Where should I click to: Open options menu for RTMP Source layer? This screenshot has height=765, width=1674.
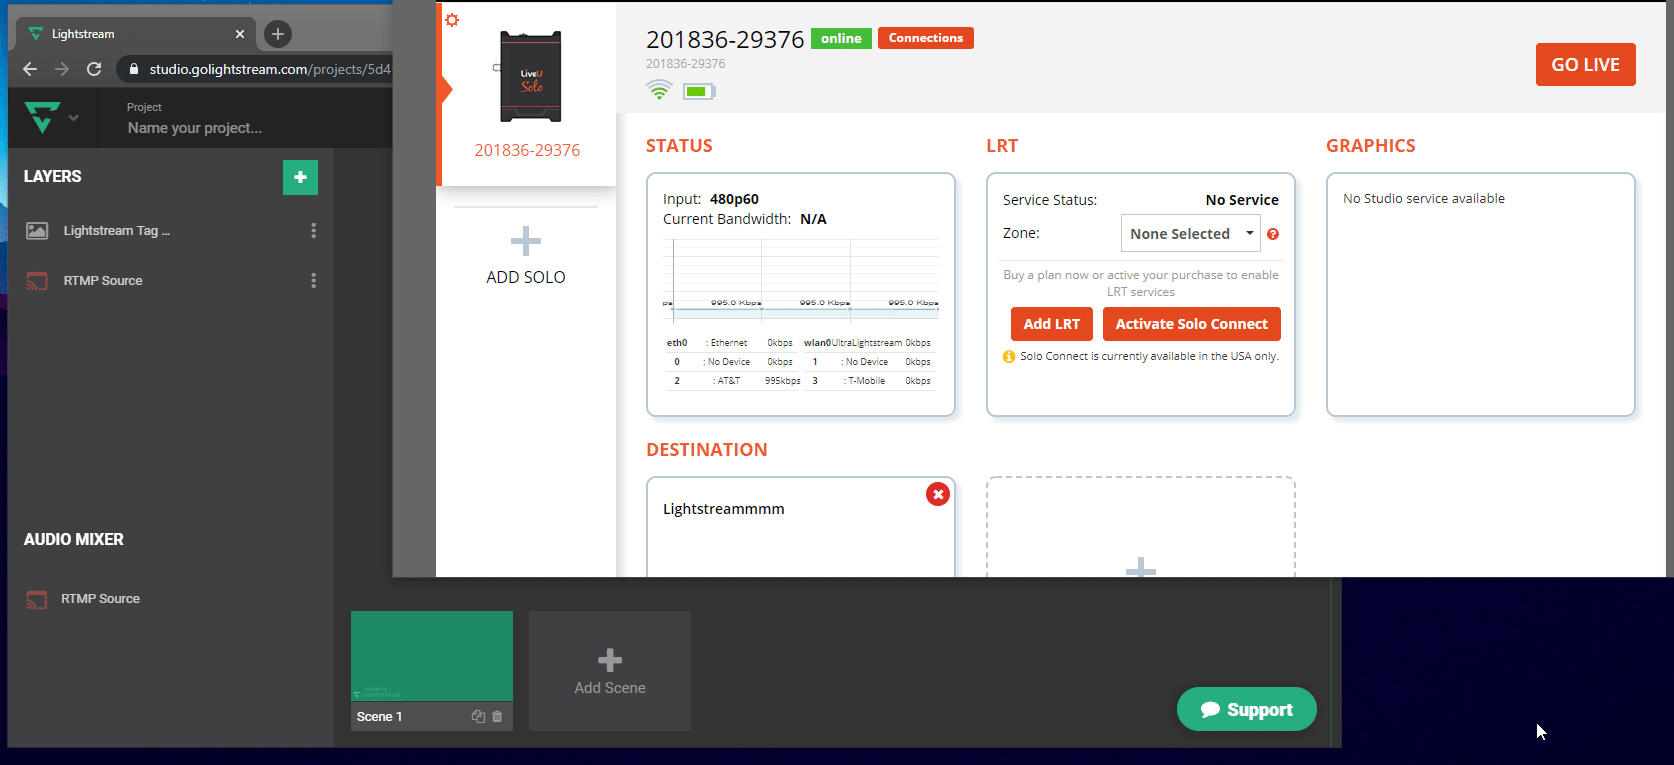314,281
